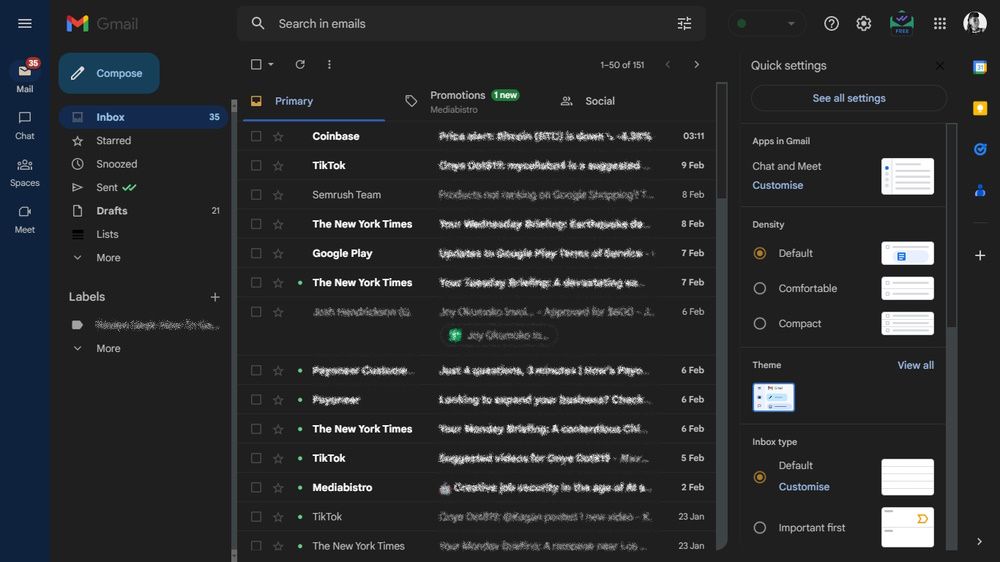This screenshot has height=562, width=1000.
Task: Expand More under folder list
Action: (x=108, y=258)
